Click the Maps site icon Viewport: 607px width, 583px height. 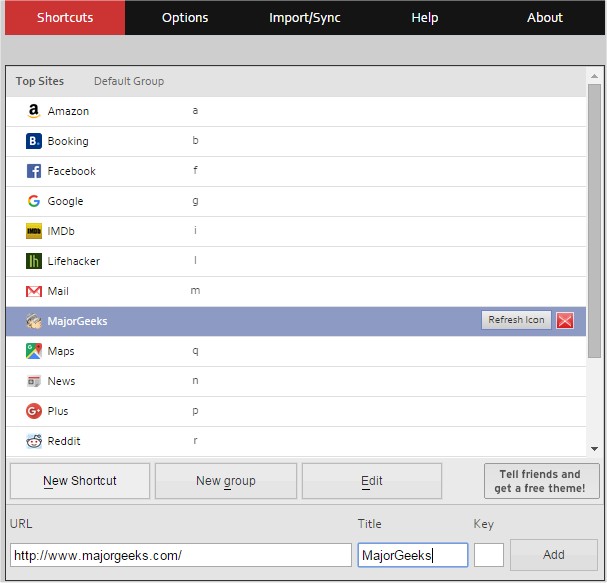[34, 351]
